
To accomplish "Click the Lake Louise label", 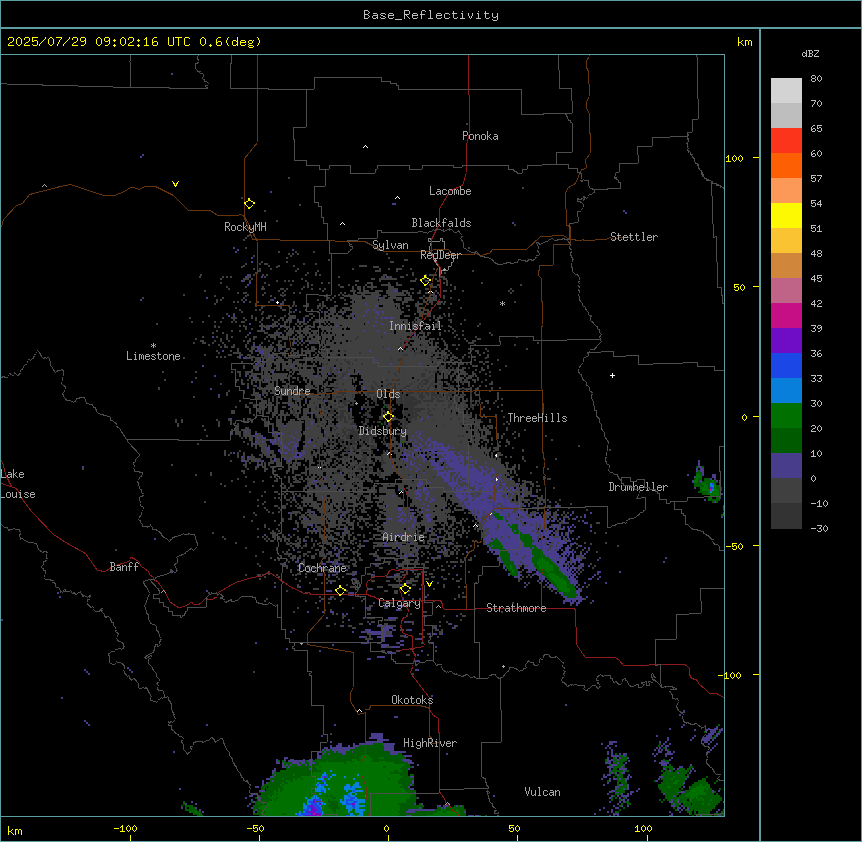I will (x=18, y=484).
